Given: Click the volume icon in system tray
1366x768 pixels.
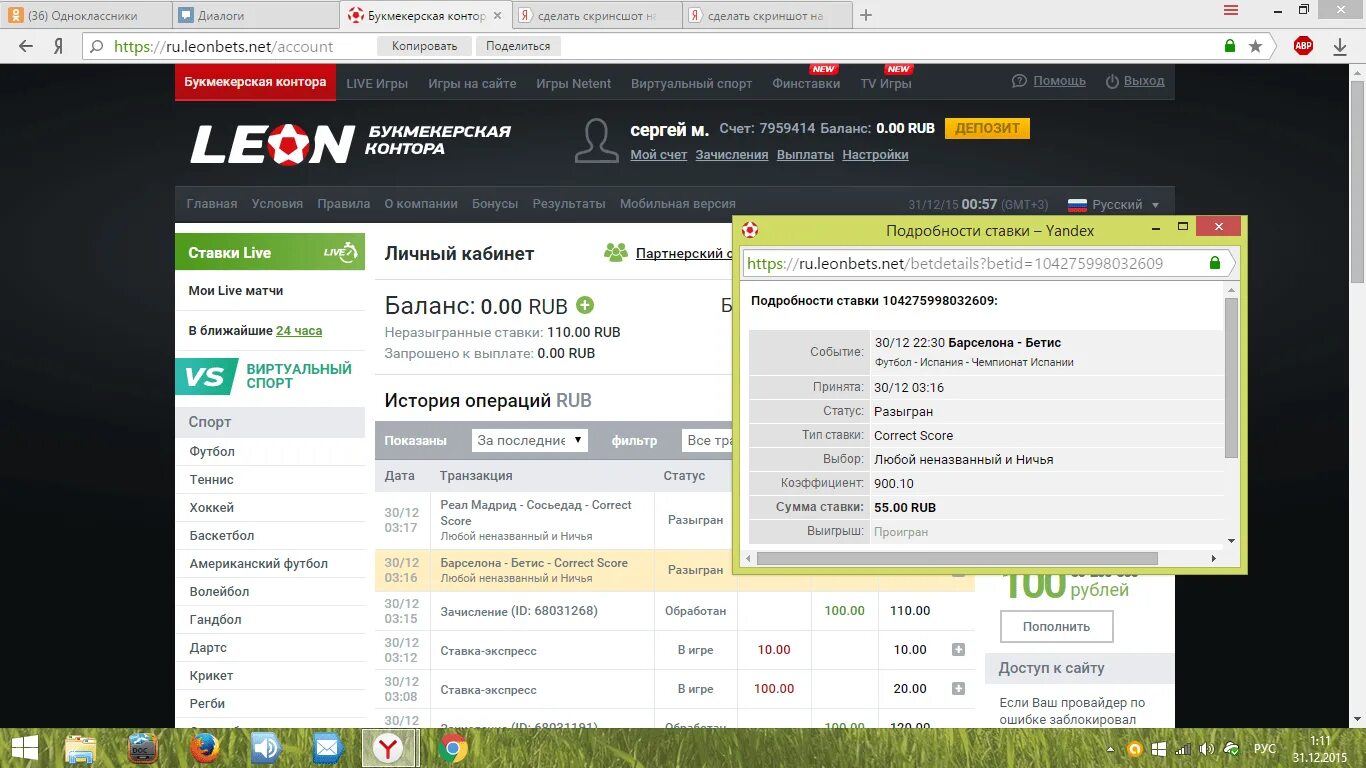Looking at the screenshot, I should (x=1208, y=748).
